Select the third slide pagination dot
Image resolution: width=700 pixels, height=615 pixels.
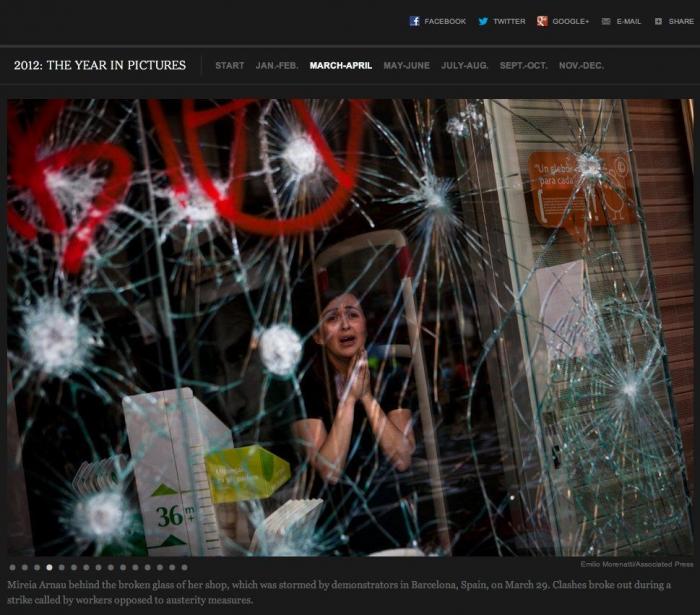tap(37, 567)
